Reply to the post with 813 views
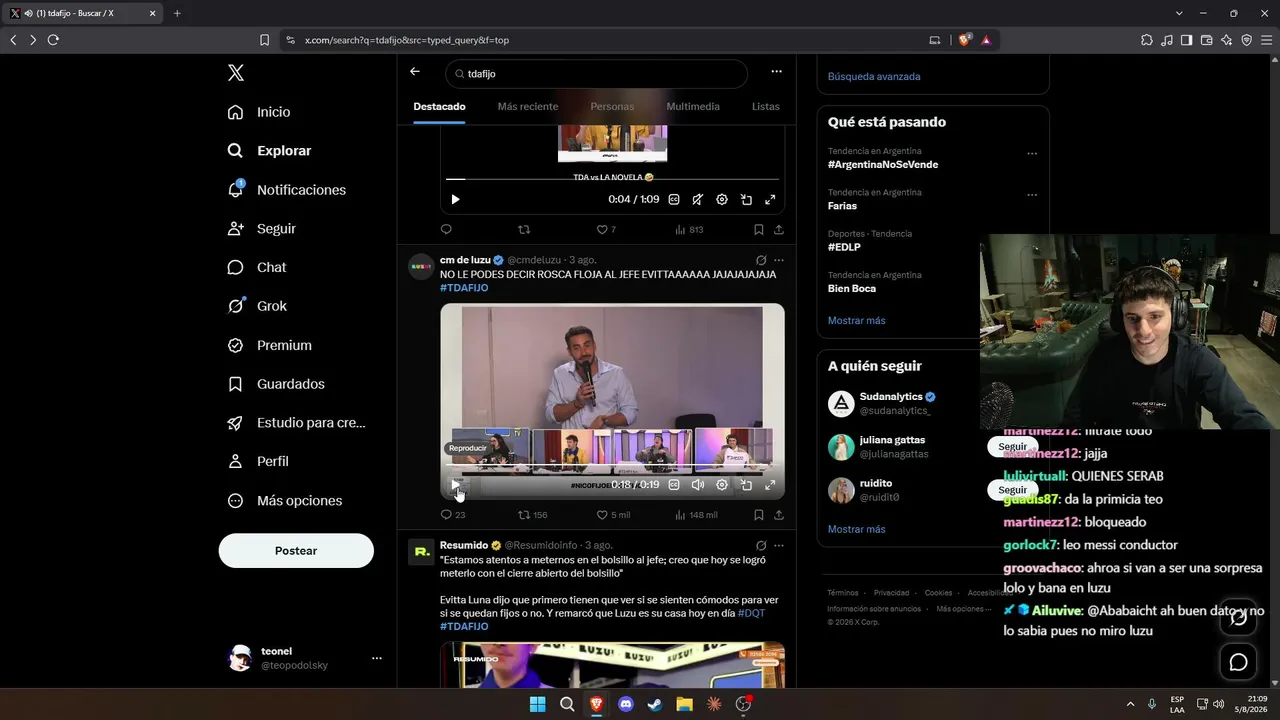The width and height of the screenshot is (1280, 720). click(446, 229)
